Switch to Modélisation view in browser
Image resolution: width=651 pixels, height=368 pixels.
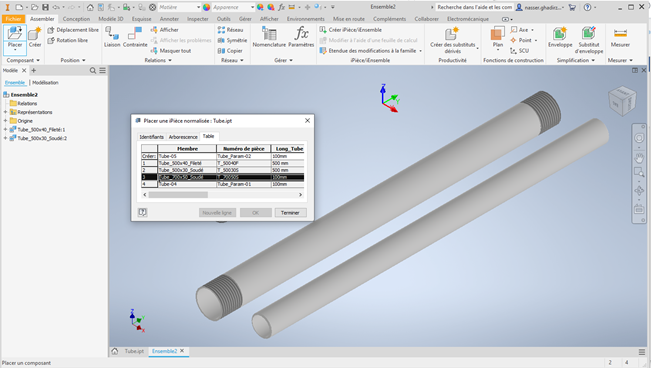(x=45, y=83)
